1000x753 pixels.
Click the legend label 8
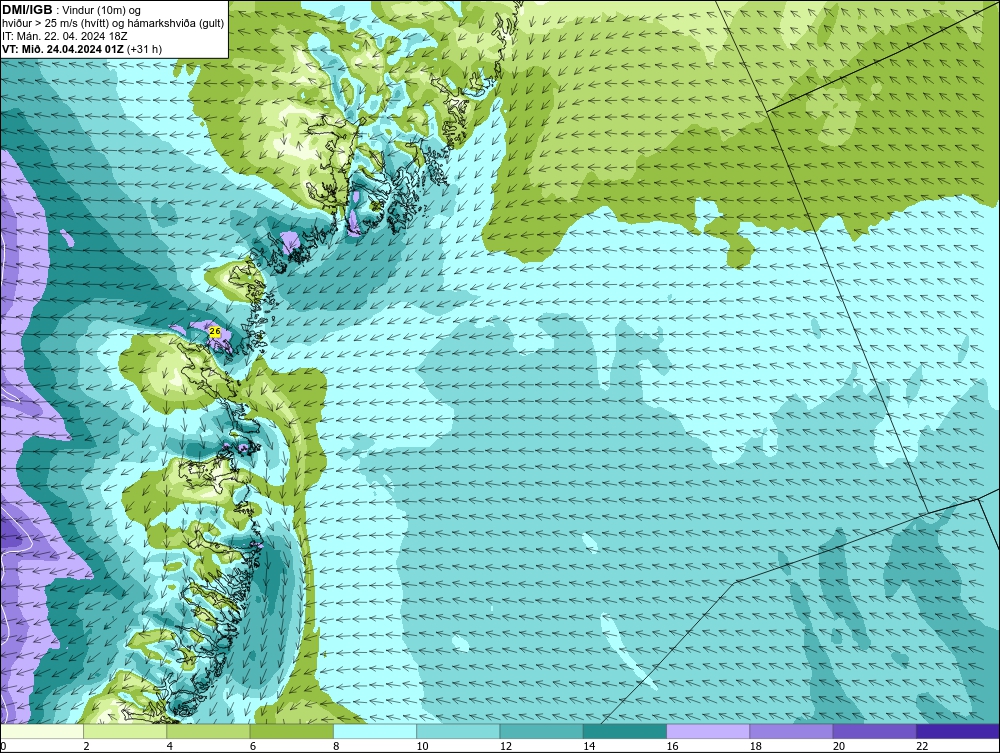point(336,747)
